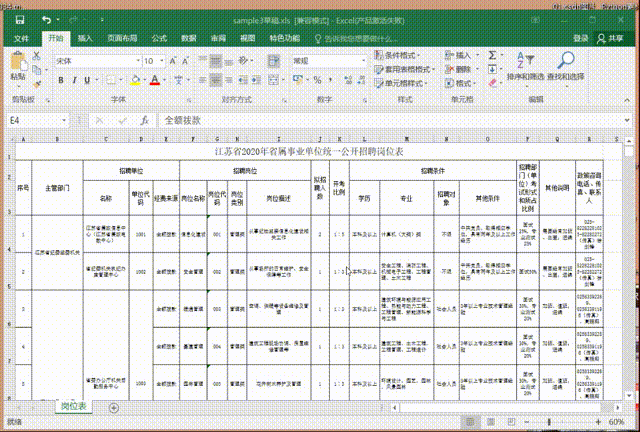
Task: Open the File tab
Action: [21, 38]
